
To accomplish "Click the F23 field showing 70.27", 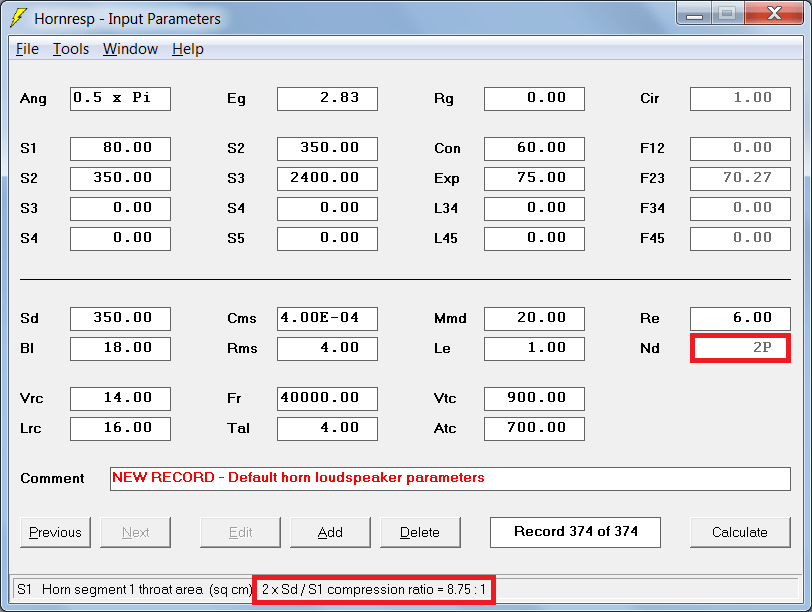I will pos(740,179).
